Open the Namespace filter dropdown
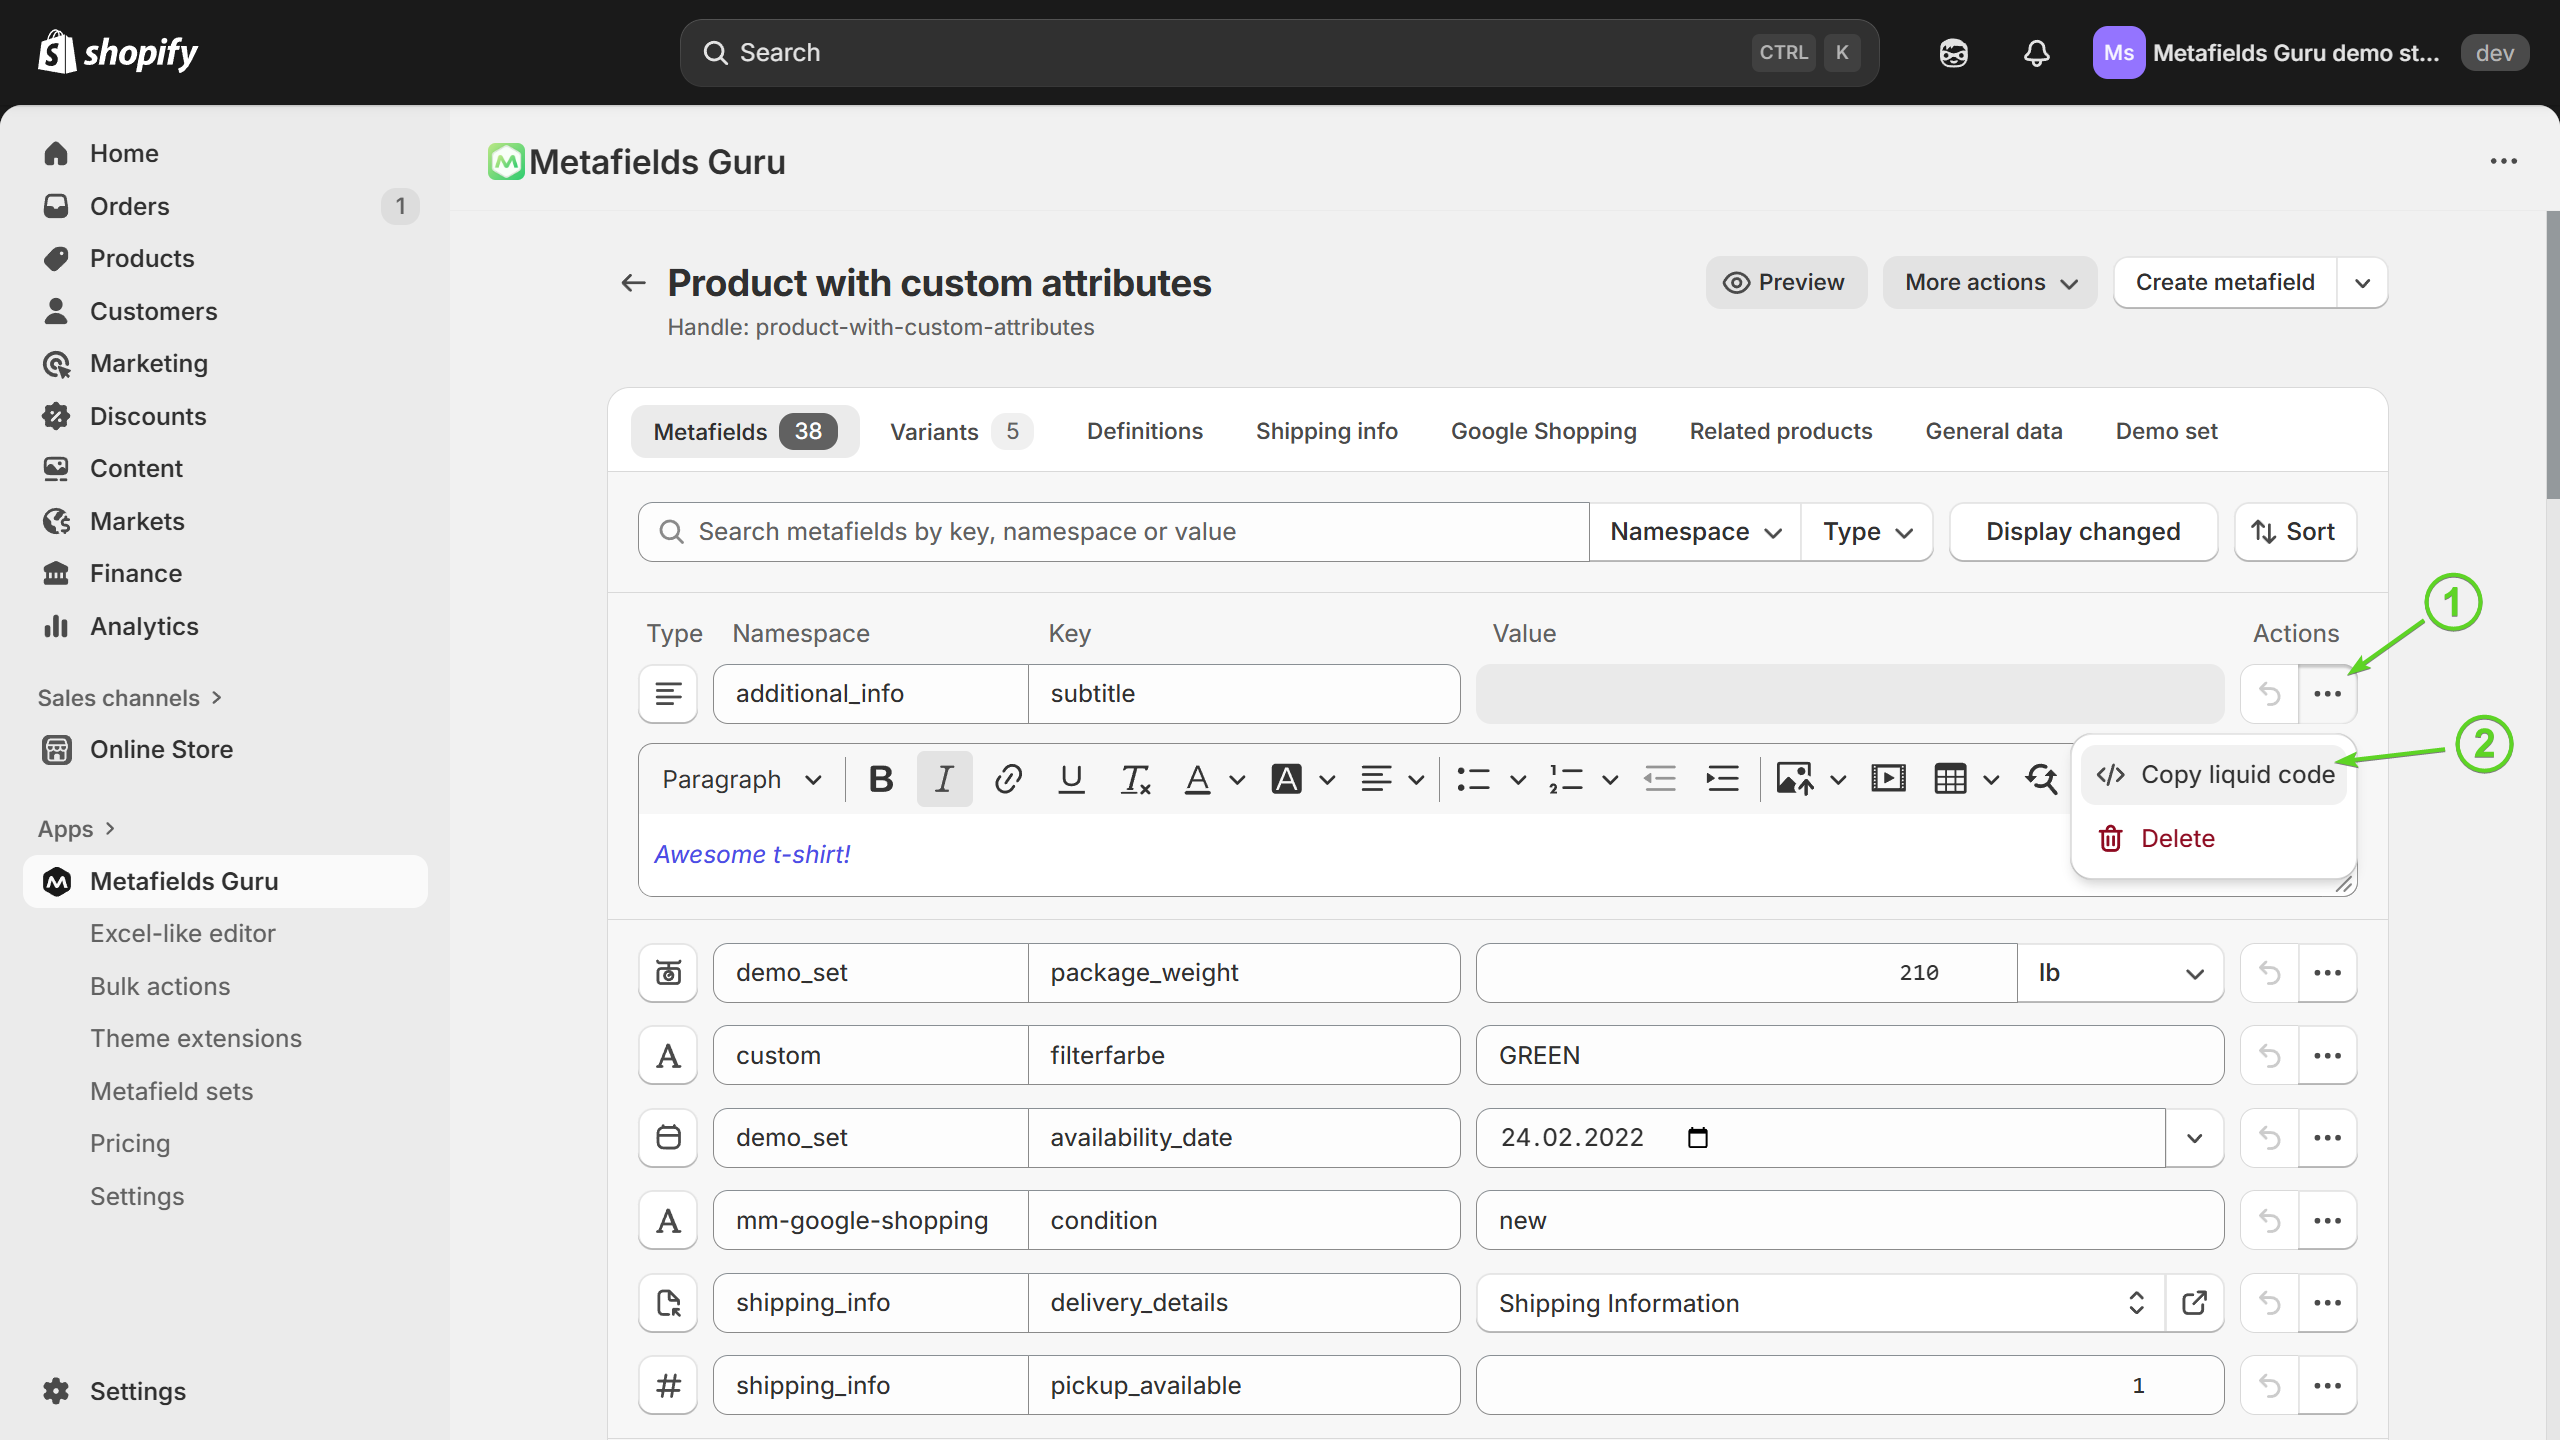 coord(1695,532)
